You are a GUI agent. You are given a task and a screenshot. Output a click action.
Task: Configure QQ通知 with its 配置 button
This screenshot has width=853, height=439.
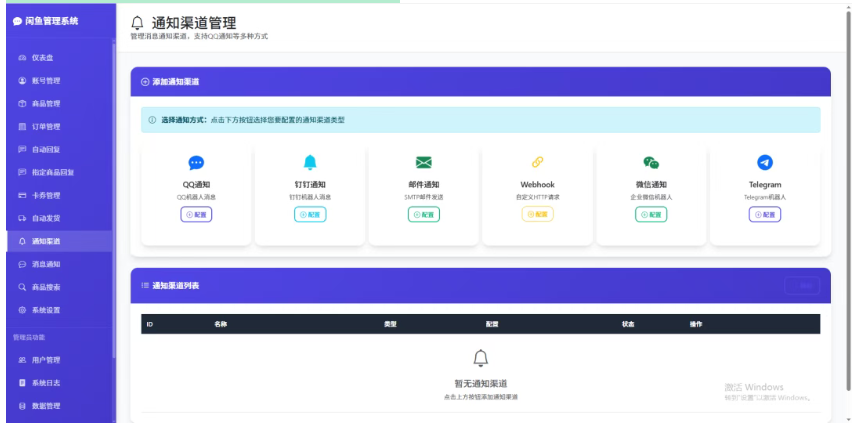(196, 214)
